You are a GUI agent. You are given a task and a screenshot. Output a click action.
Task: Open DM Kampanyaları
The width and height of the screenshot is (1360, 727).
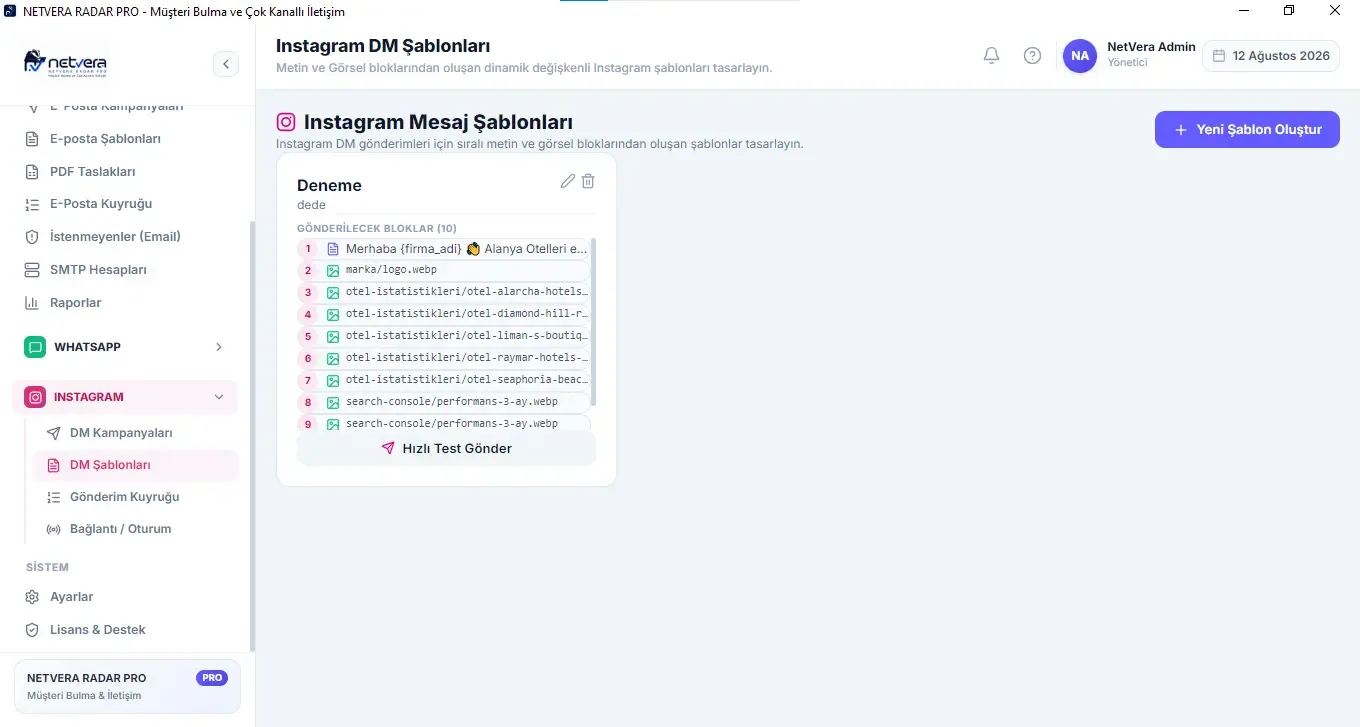(x=136, y=433)
